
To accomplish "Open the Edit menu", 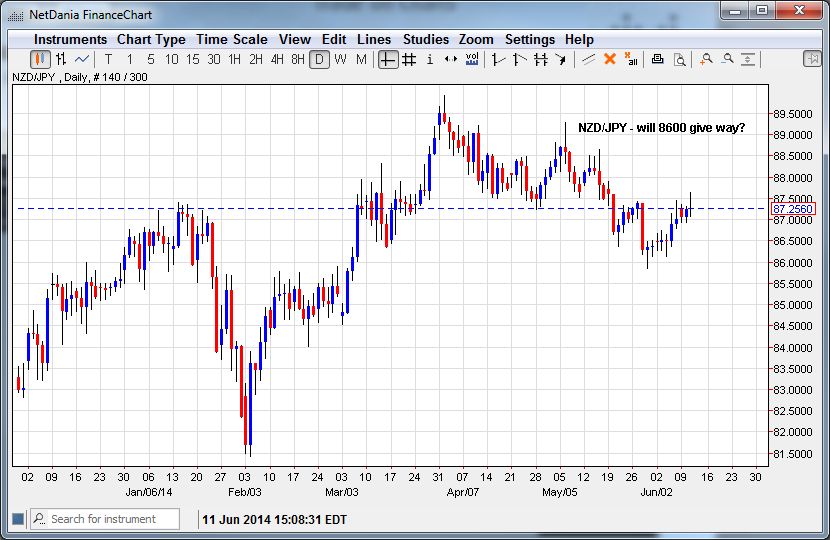I will [334, 40].
